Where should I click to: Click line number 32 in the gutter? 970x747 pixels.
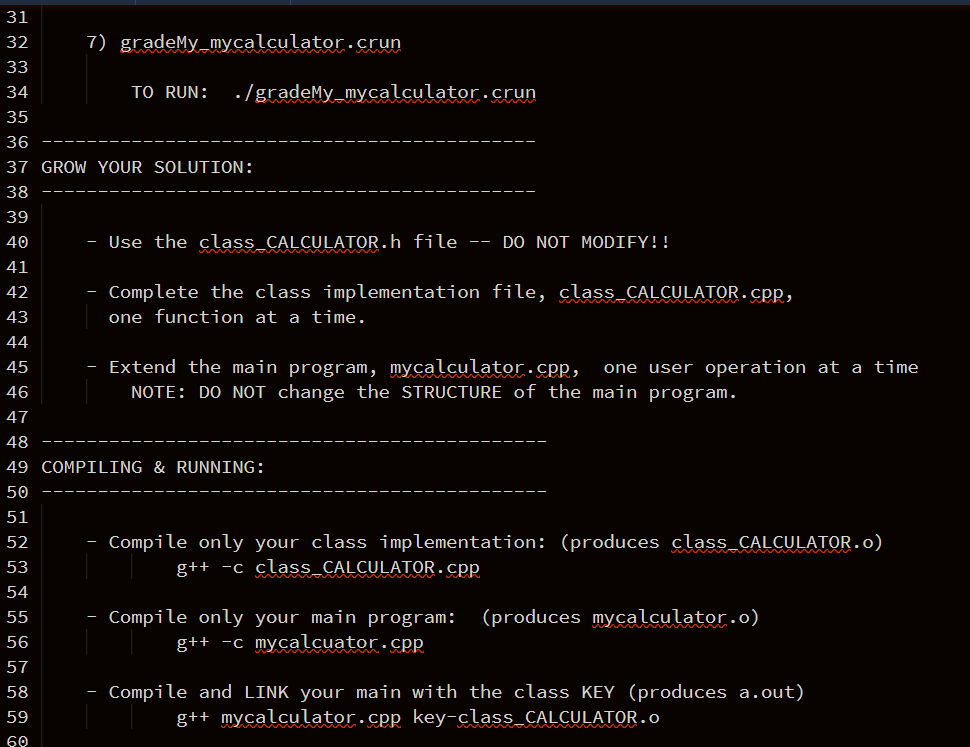(x=17, y=42)
